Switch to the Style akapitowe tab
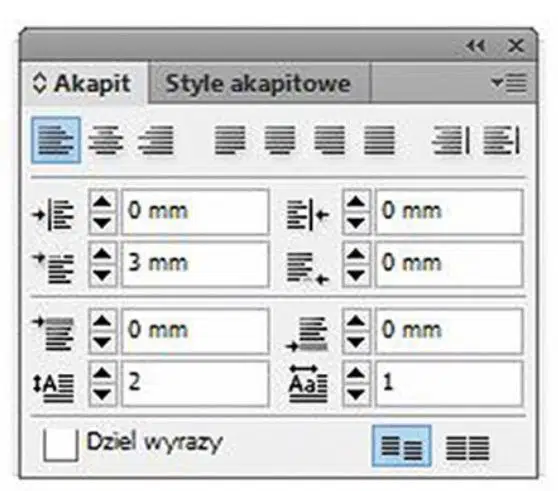This screenshot has width=558, height=491. point(258,84)
